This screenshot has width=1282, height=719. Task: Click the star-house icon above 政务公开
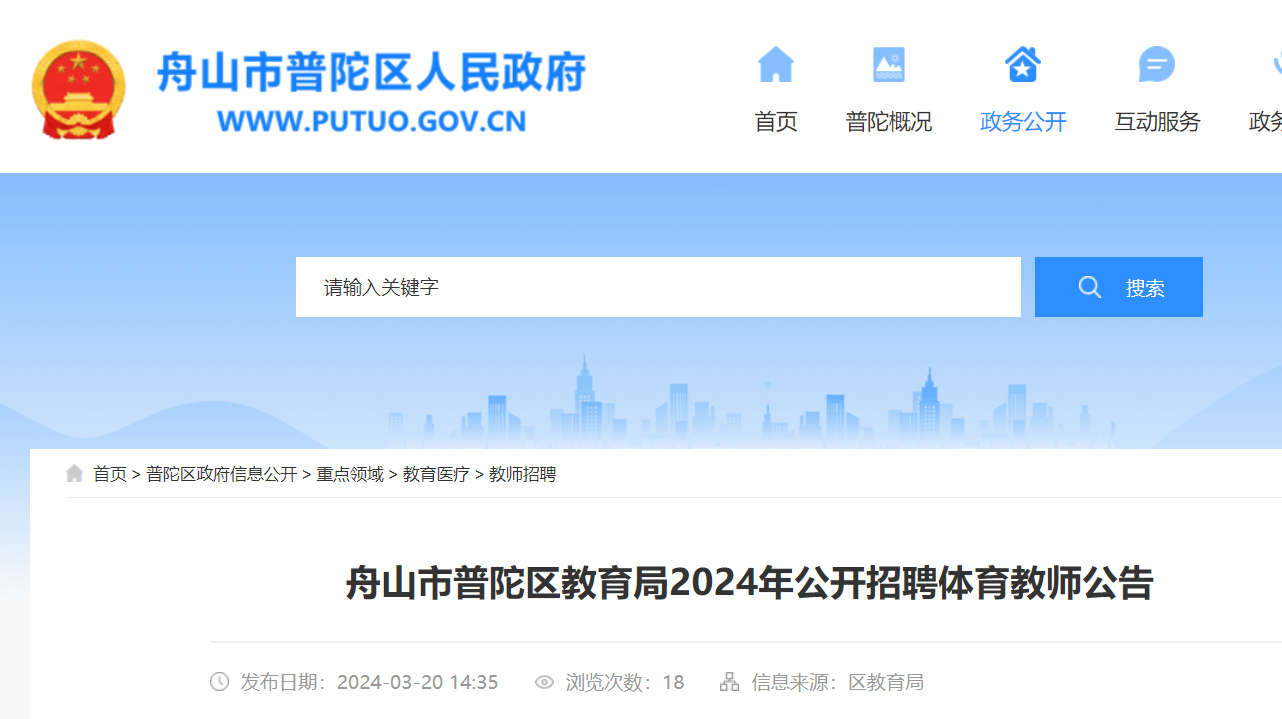click(x=1023, y=65)
